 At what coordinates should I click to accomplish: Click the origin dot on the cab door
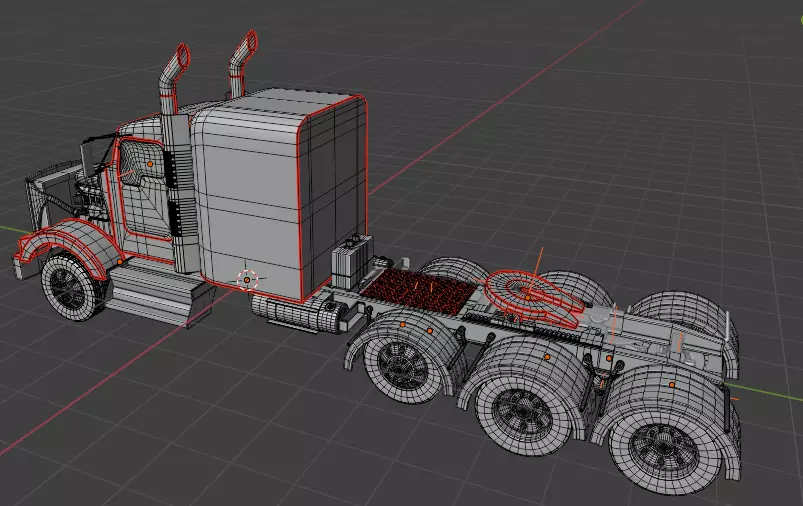click(150, 164)
